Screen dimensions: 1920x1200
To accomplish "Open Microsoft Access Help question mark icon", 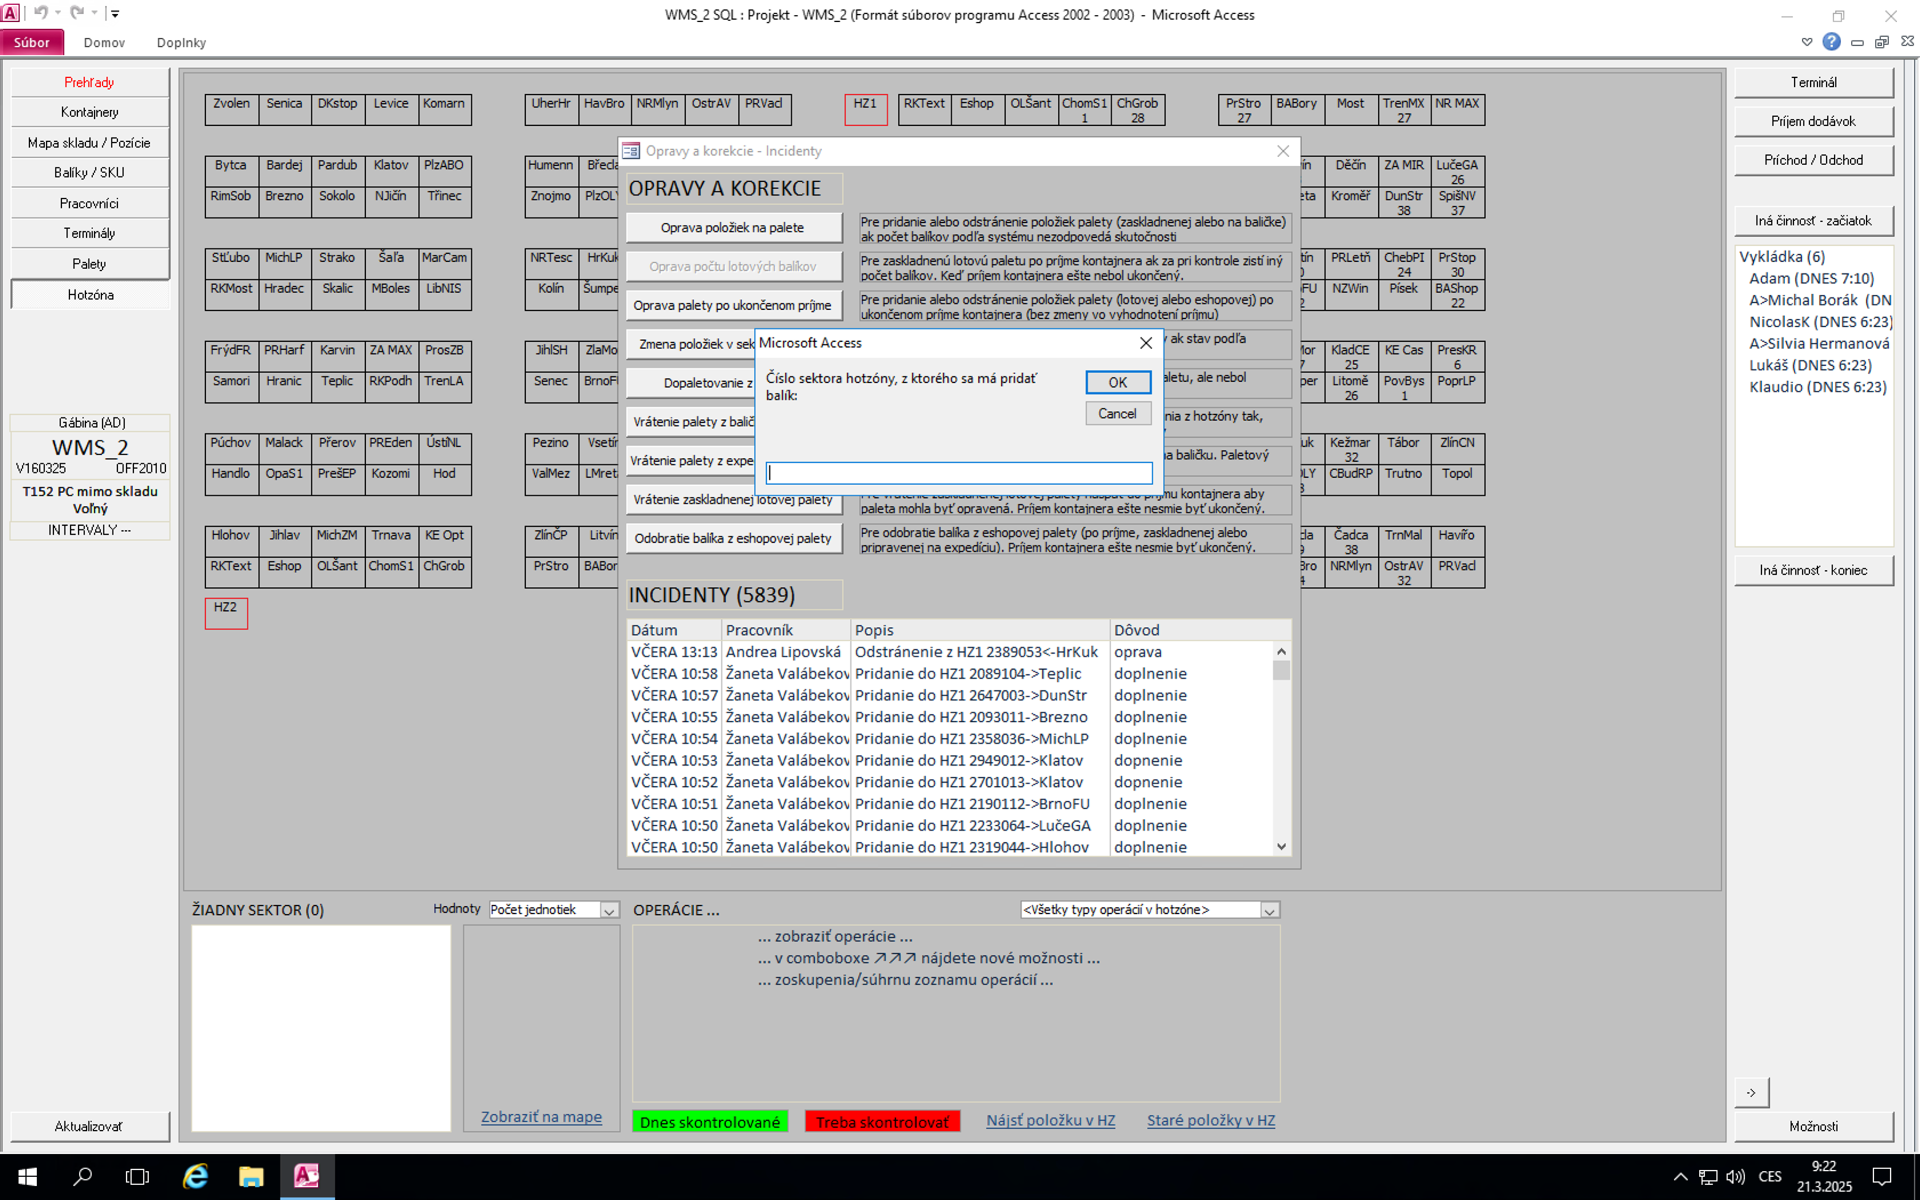I will coord(1831,41).
